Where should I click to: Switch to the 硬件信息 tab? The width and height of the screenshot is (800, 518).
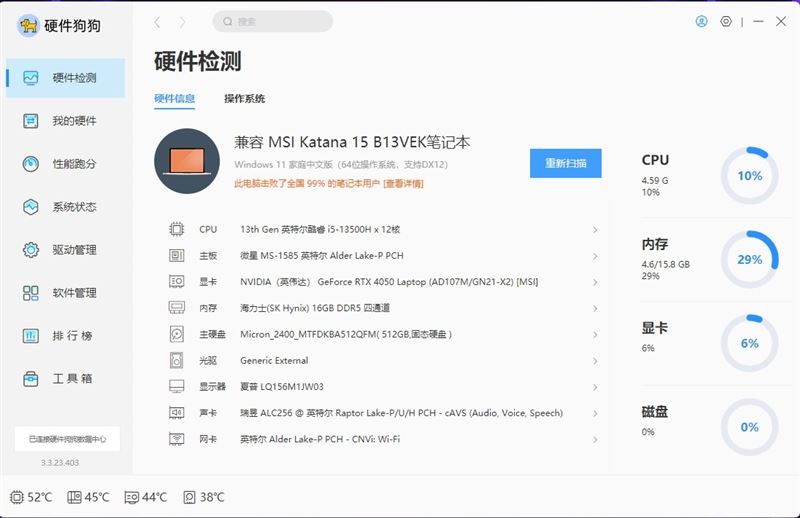[x=174, y=98]
